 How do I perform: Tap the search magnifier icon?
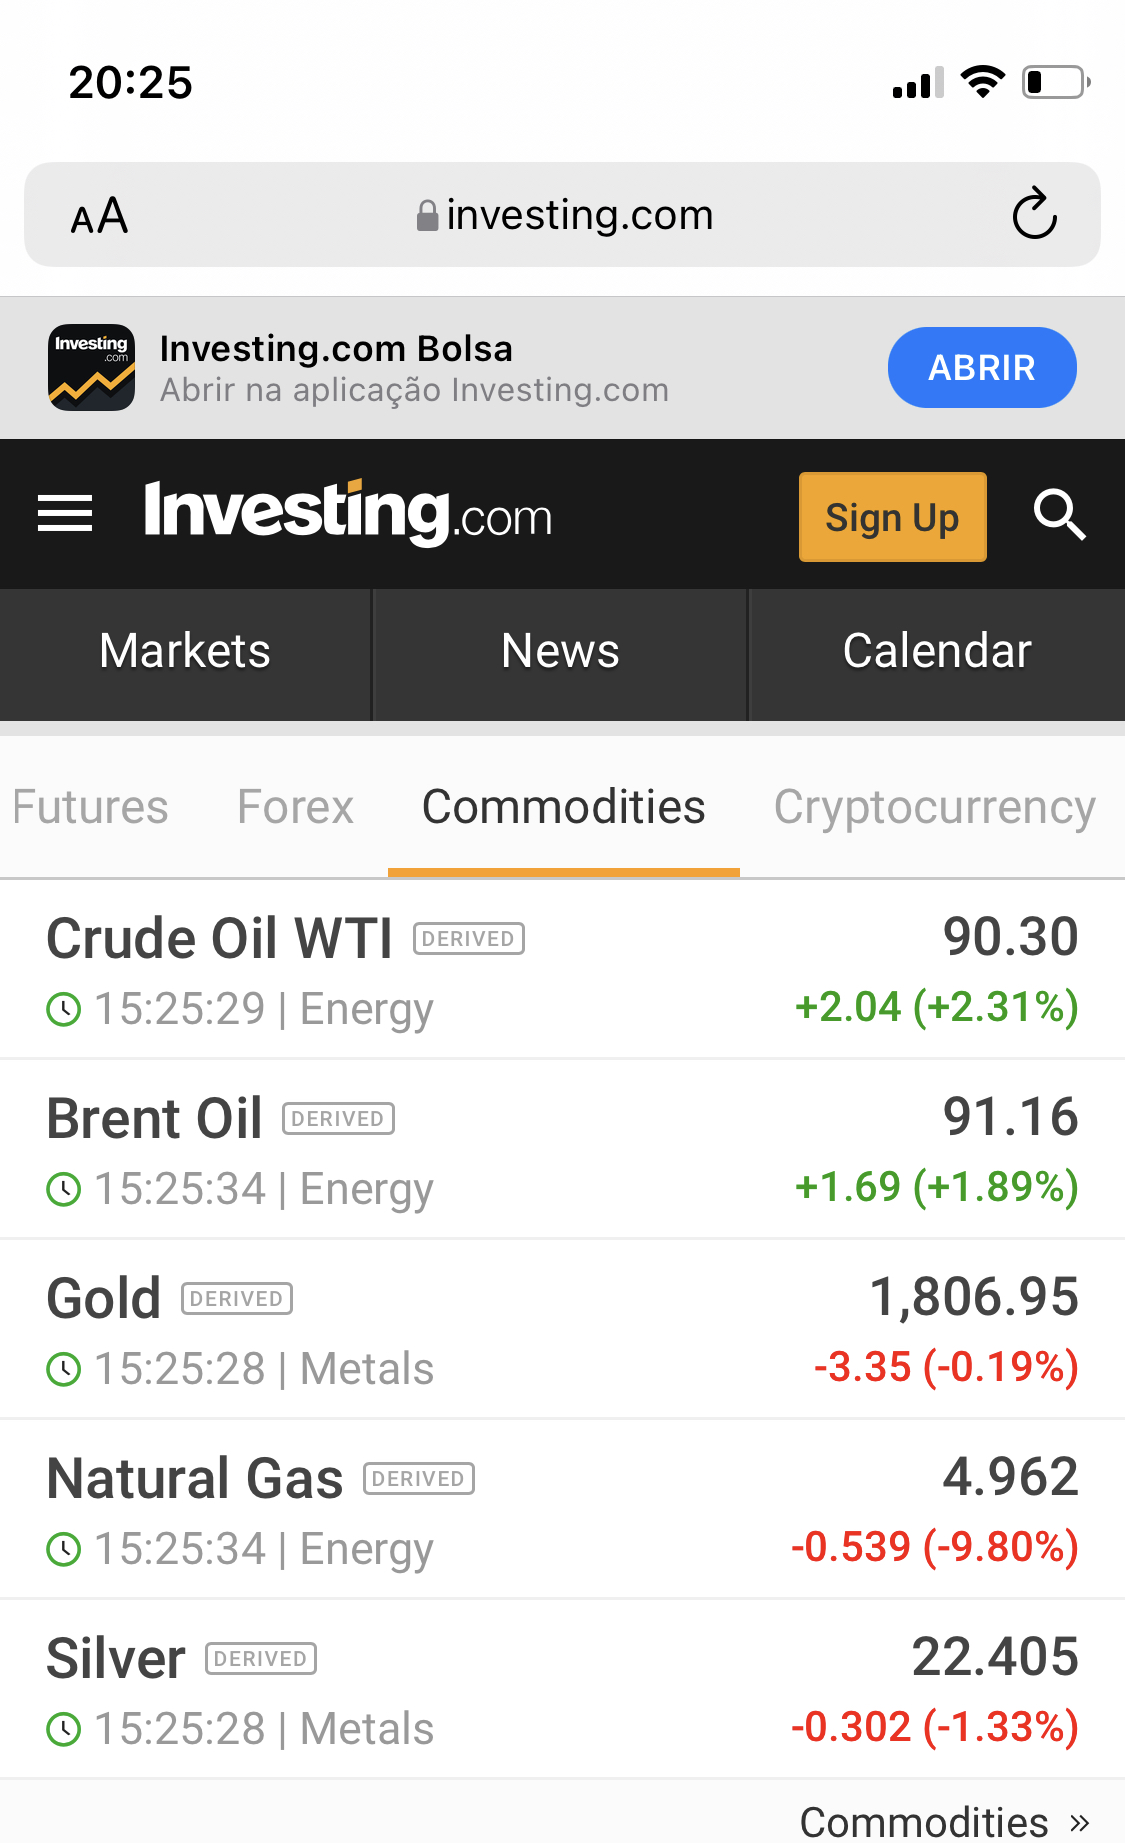tap(1059, 515)
